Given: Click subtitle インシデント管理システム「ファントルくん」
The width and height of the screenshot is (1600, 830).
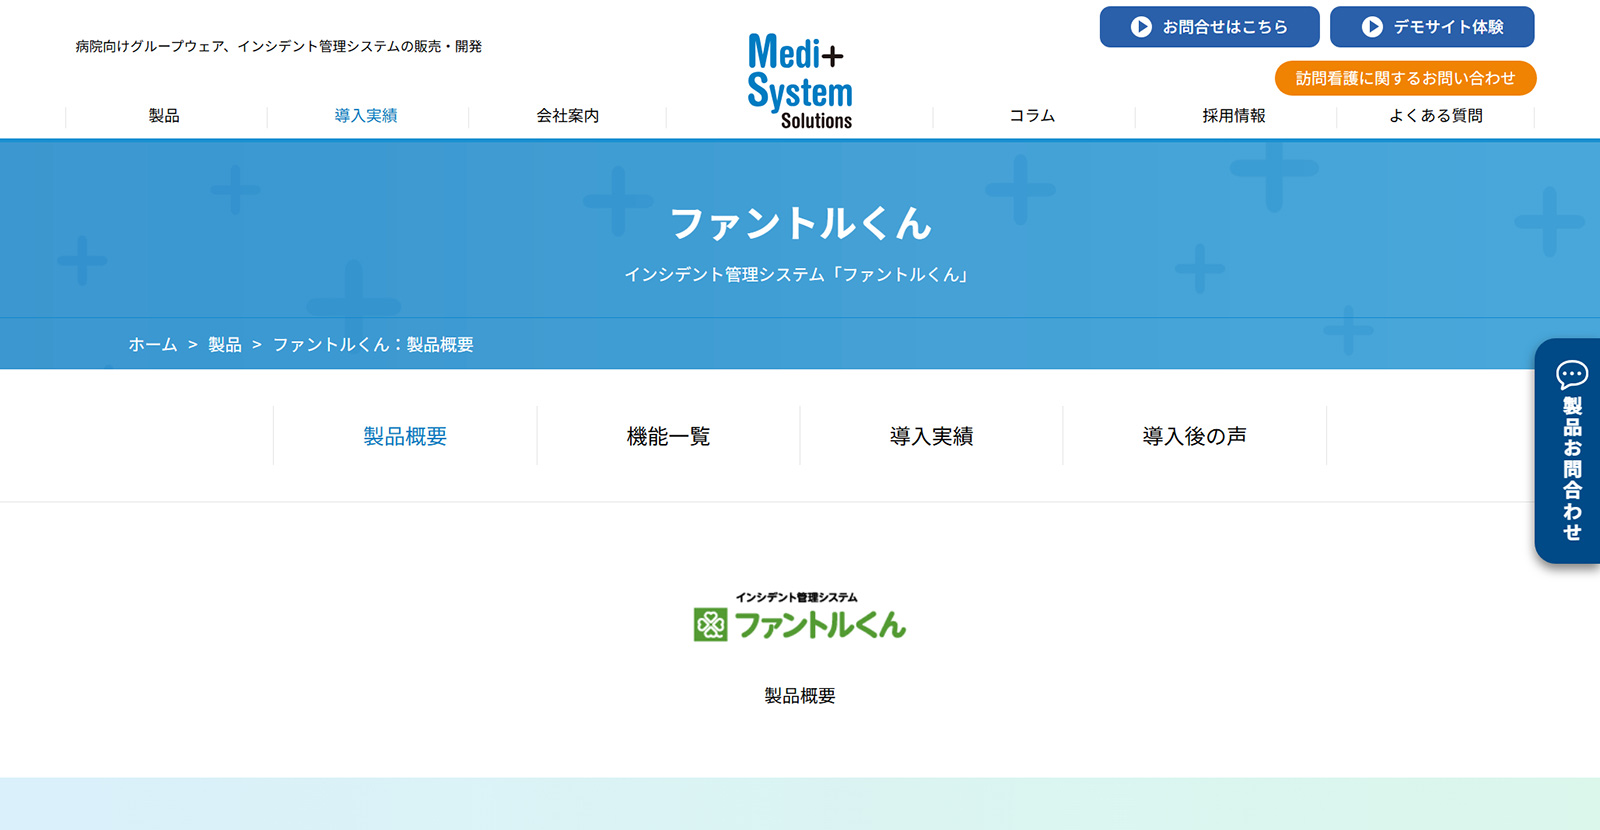Looking at the screenshot, I should (797, 275).
